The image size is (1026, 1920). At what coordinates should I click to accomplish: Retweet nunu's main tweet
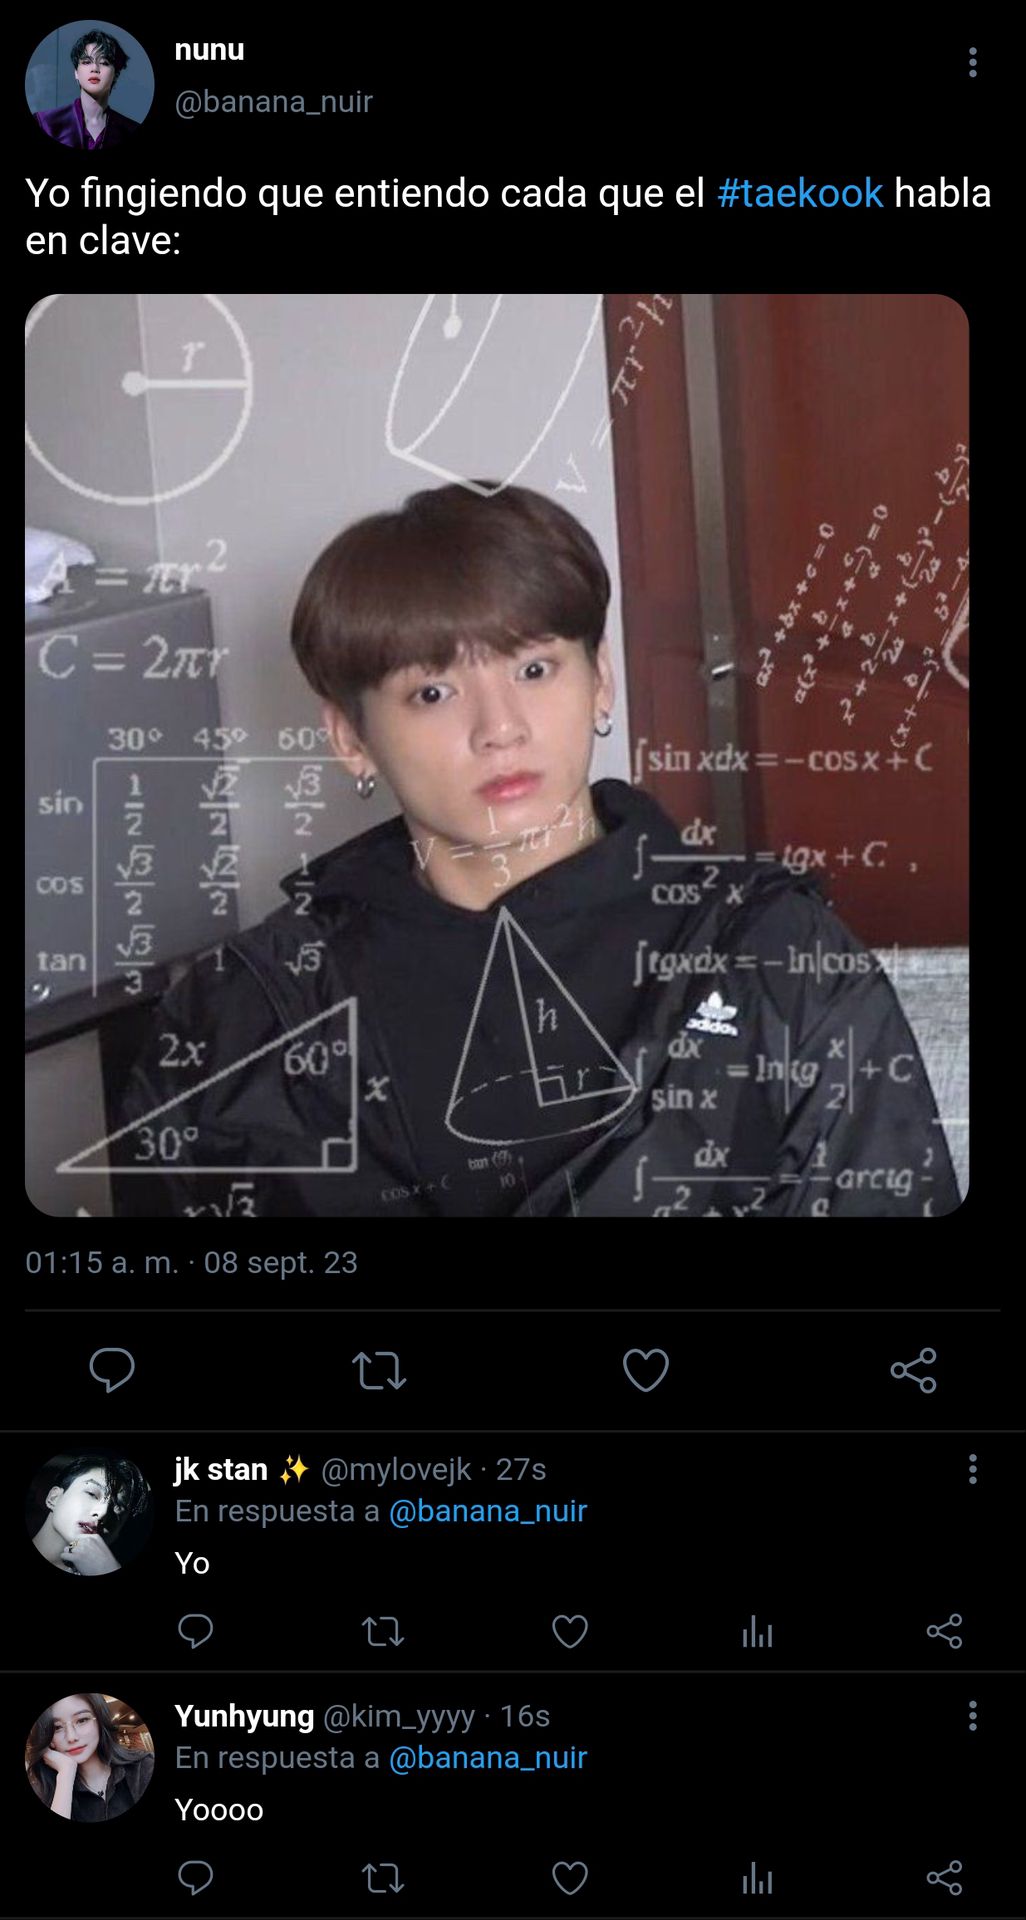pos(379,1371)
